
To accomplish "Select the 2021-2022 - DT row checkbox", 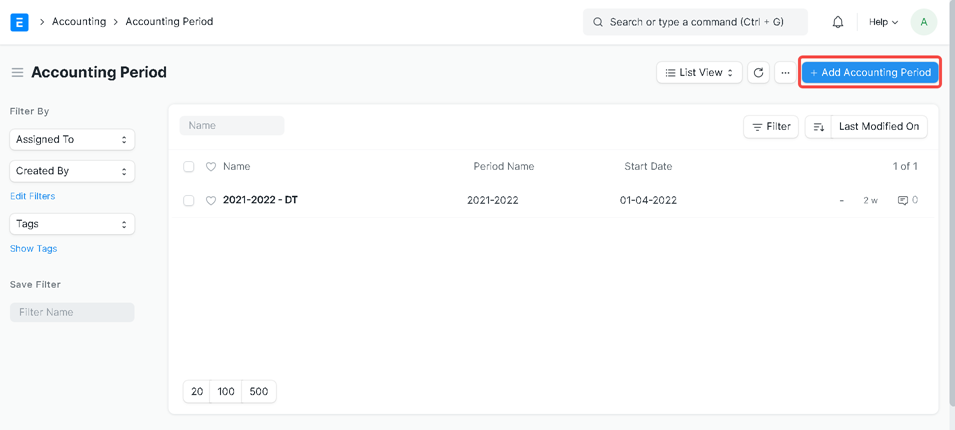I will pos(189,201).
